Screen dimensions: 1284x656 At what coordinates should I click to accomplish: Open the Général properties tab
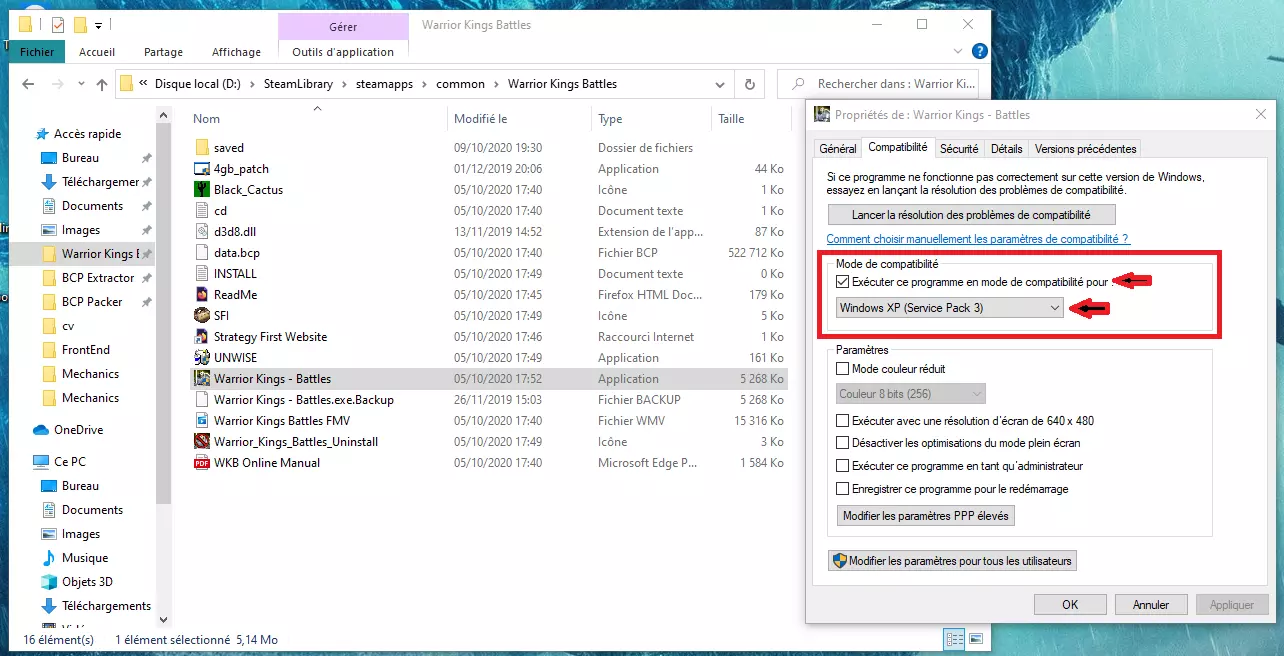pos(838,149)
